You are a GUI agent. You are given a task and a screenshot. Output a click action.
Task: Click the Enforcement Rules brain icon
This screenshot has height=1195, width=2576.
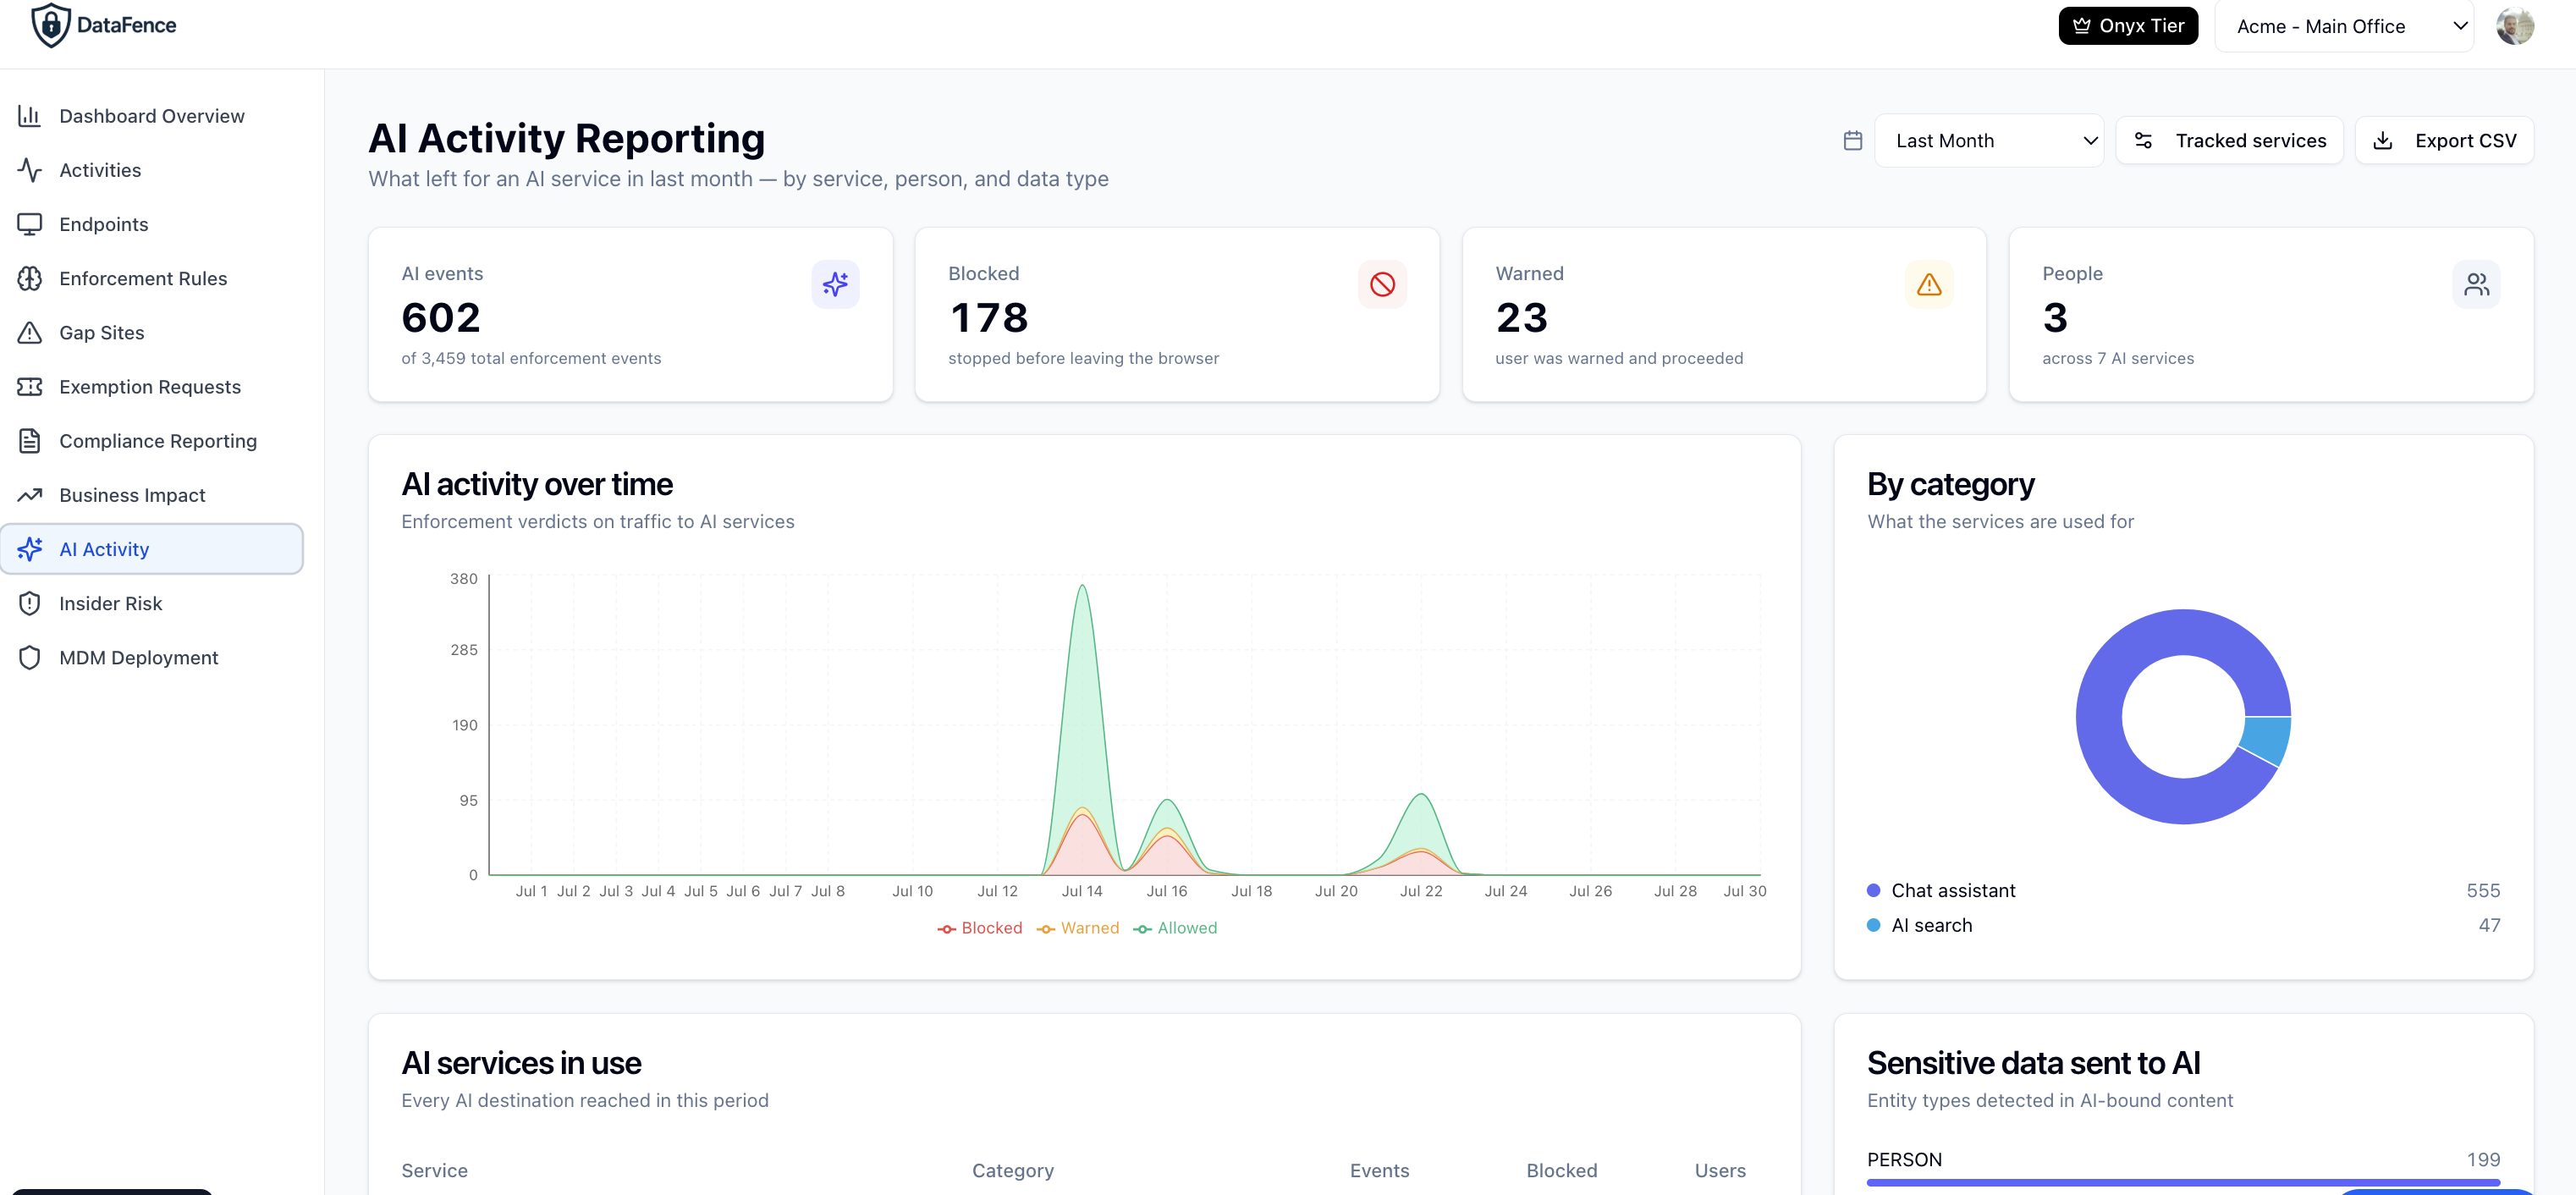[x=30, y=278]
